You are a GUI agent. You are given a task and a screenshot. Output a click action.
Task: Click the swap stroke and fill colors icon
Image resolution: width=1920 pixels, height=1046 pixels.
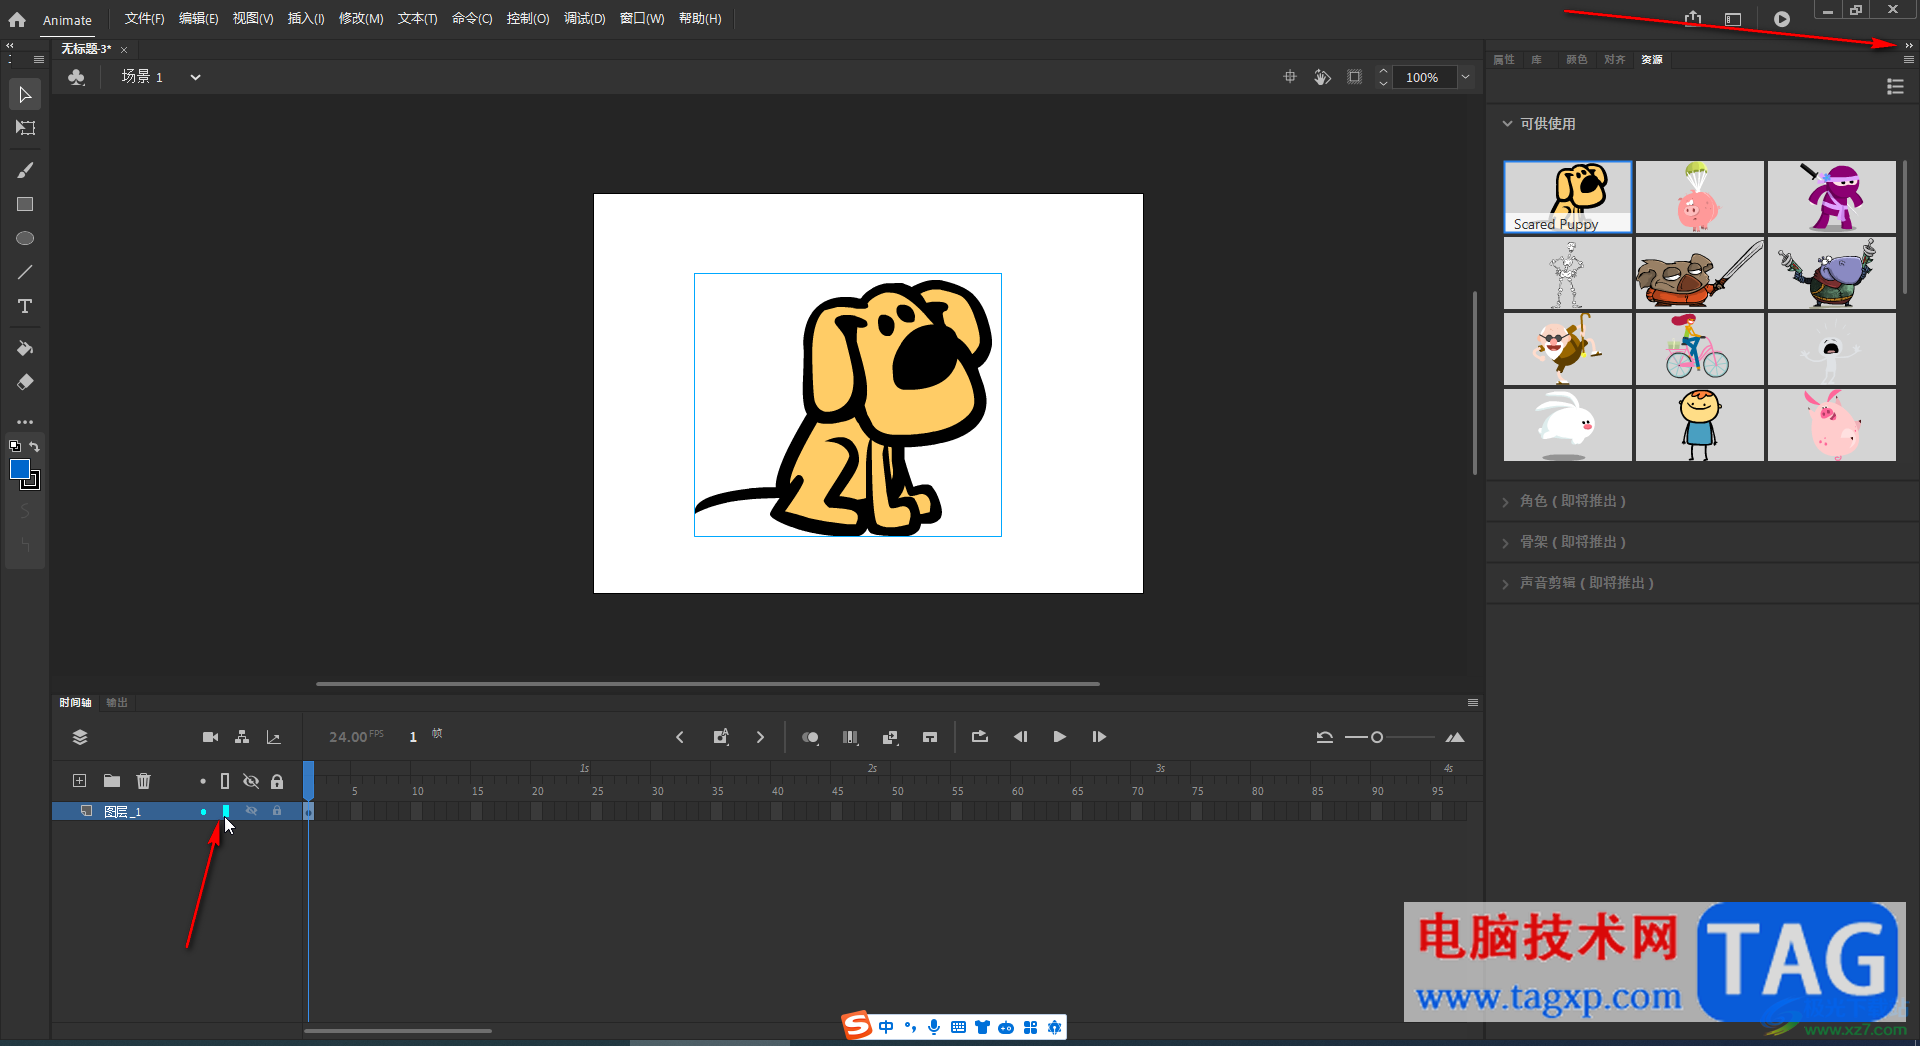[35, 446]
